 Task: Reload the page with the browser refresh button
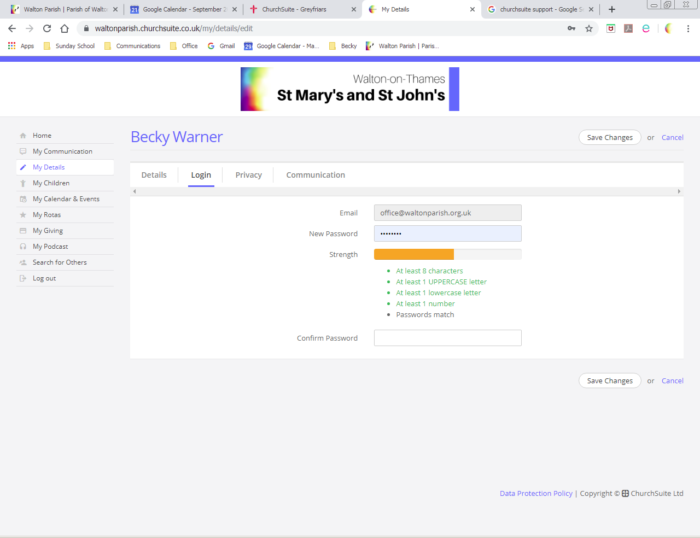tap(47, 29)
